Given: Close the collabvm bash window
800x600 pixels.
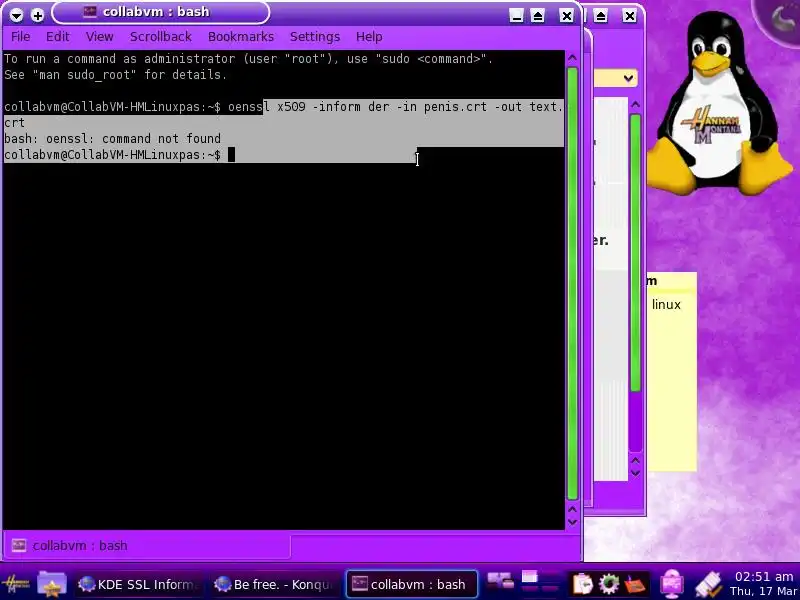Looking at the screenshot, I should 566,16.
